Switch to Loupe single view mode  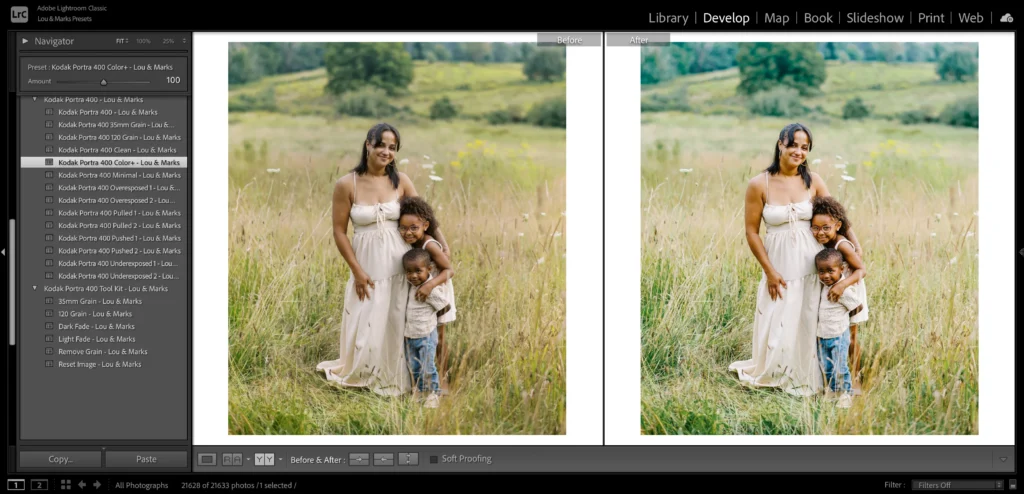207,459
